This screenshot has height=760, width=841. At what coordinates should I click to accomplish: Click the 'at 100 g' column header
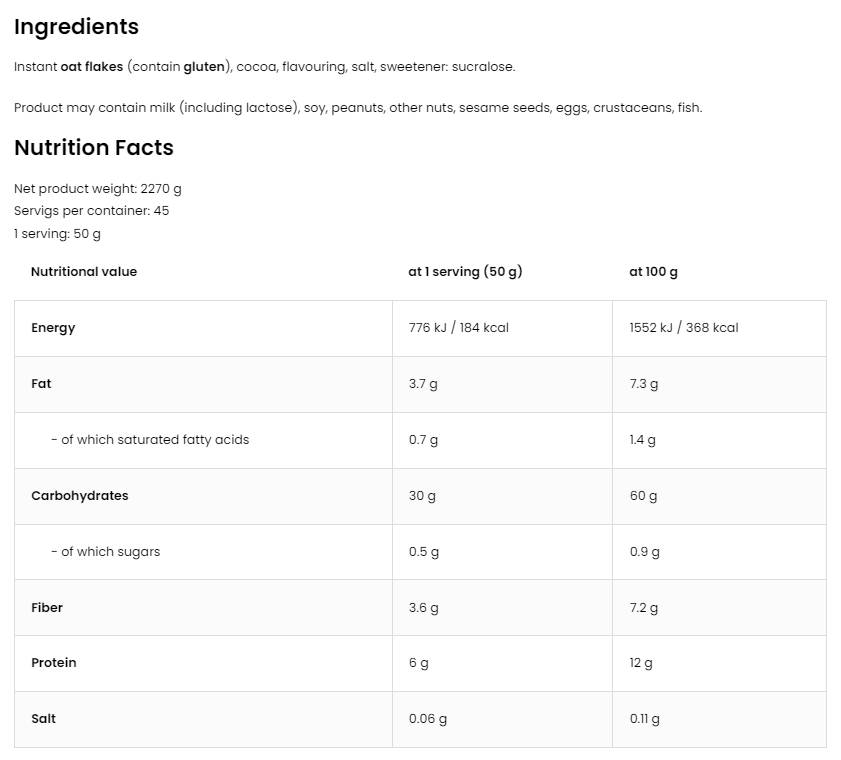click(653, 272)
